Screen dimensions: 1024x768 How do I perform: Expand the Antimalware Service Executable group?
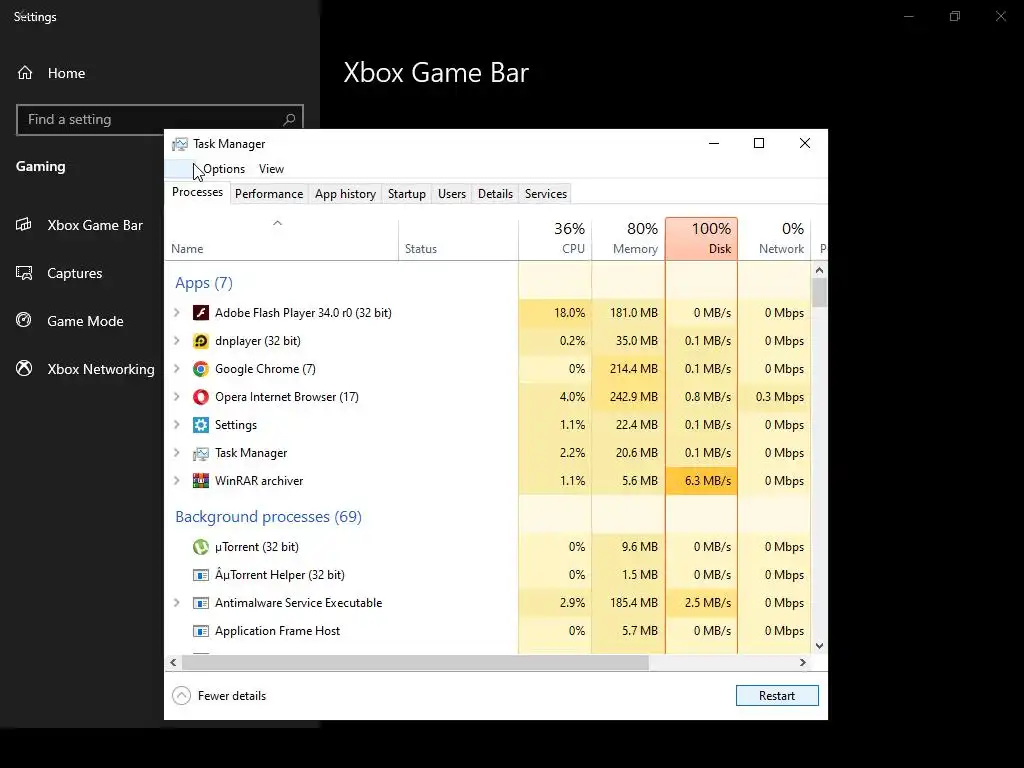point(177,603)
